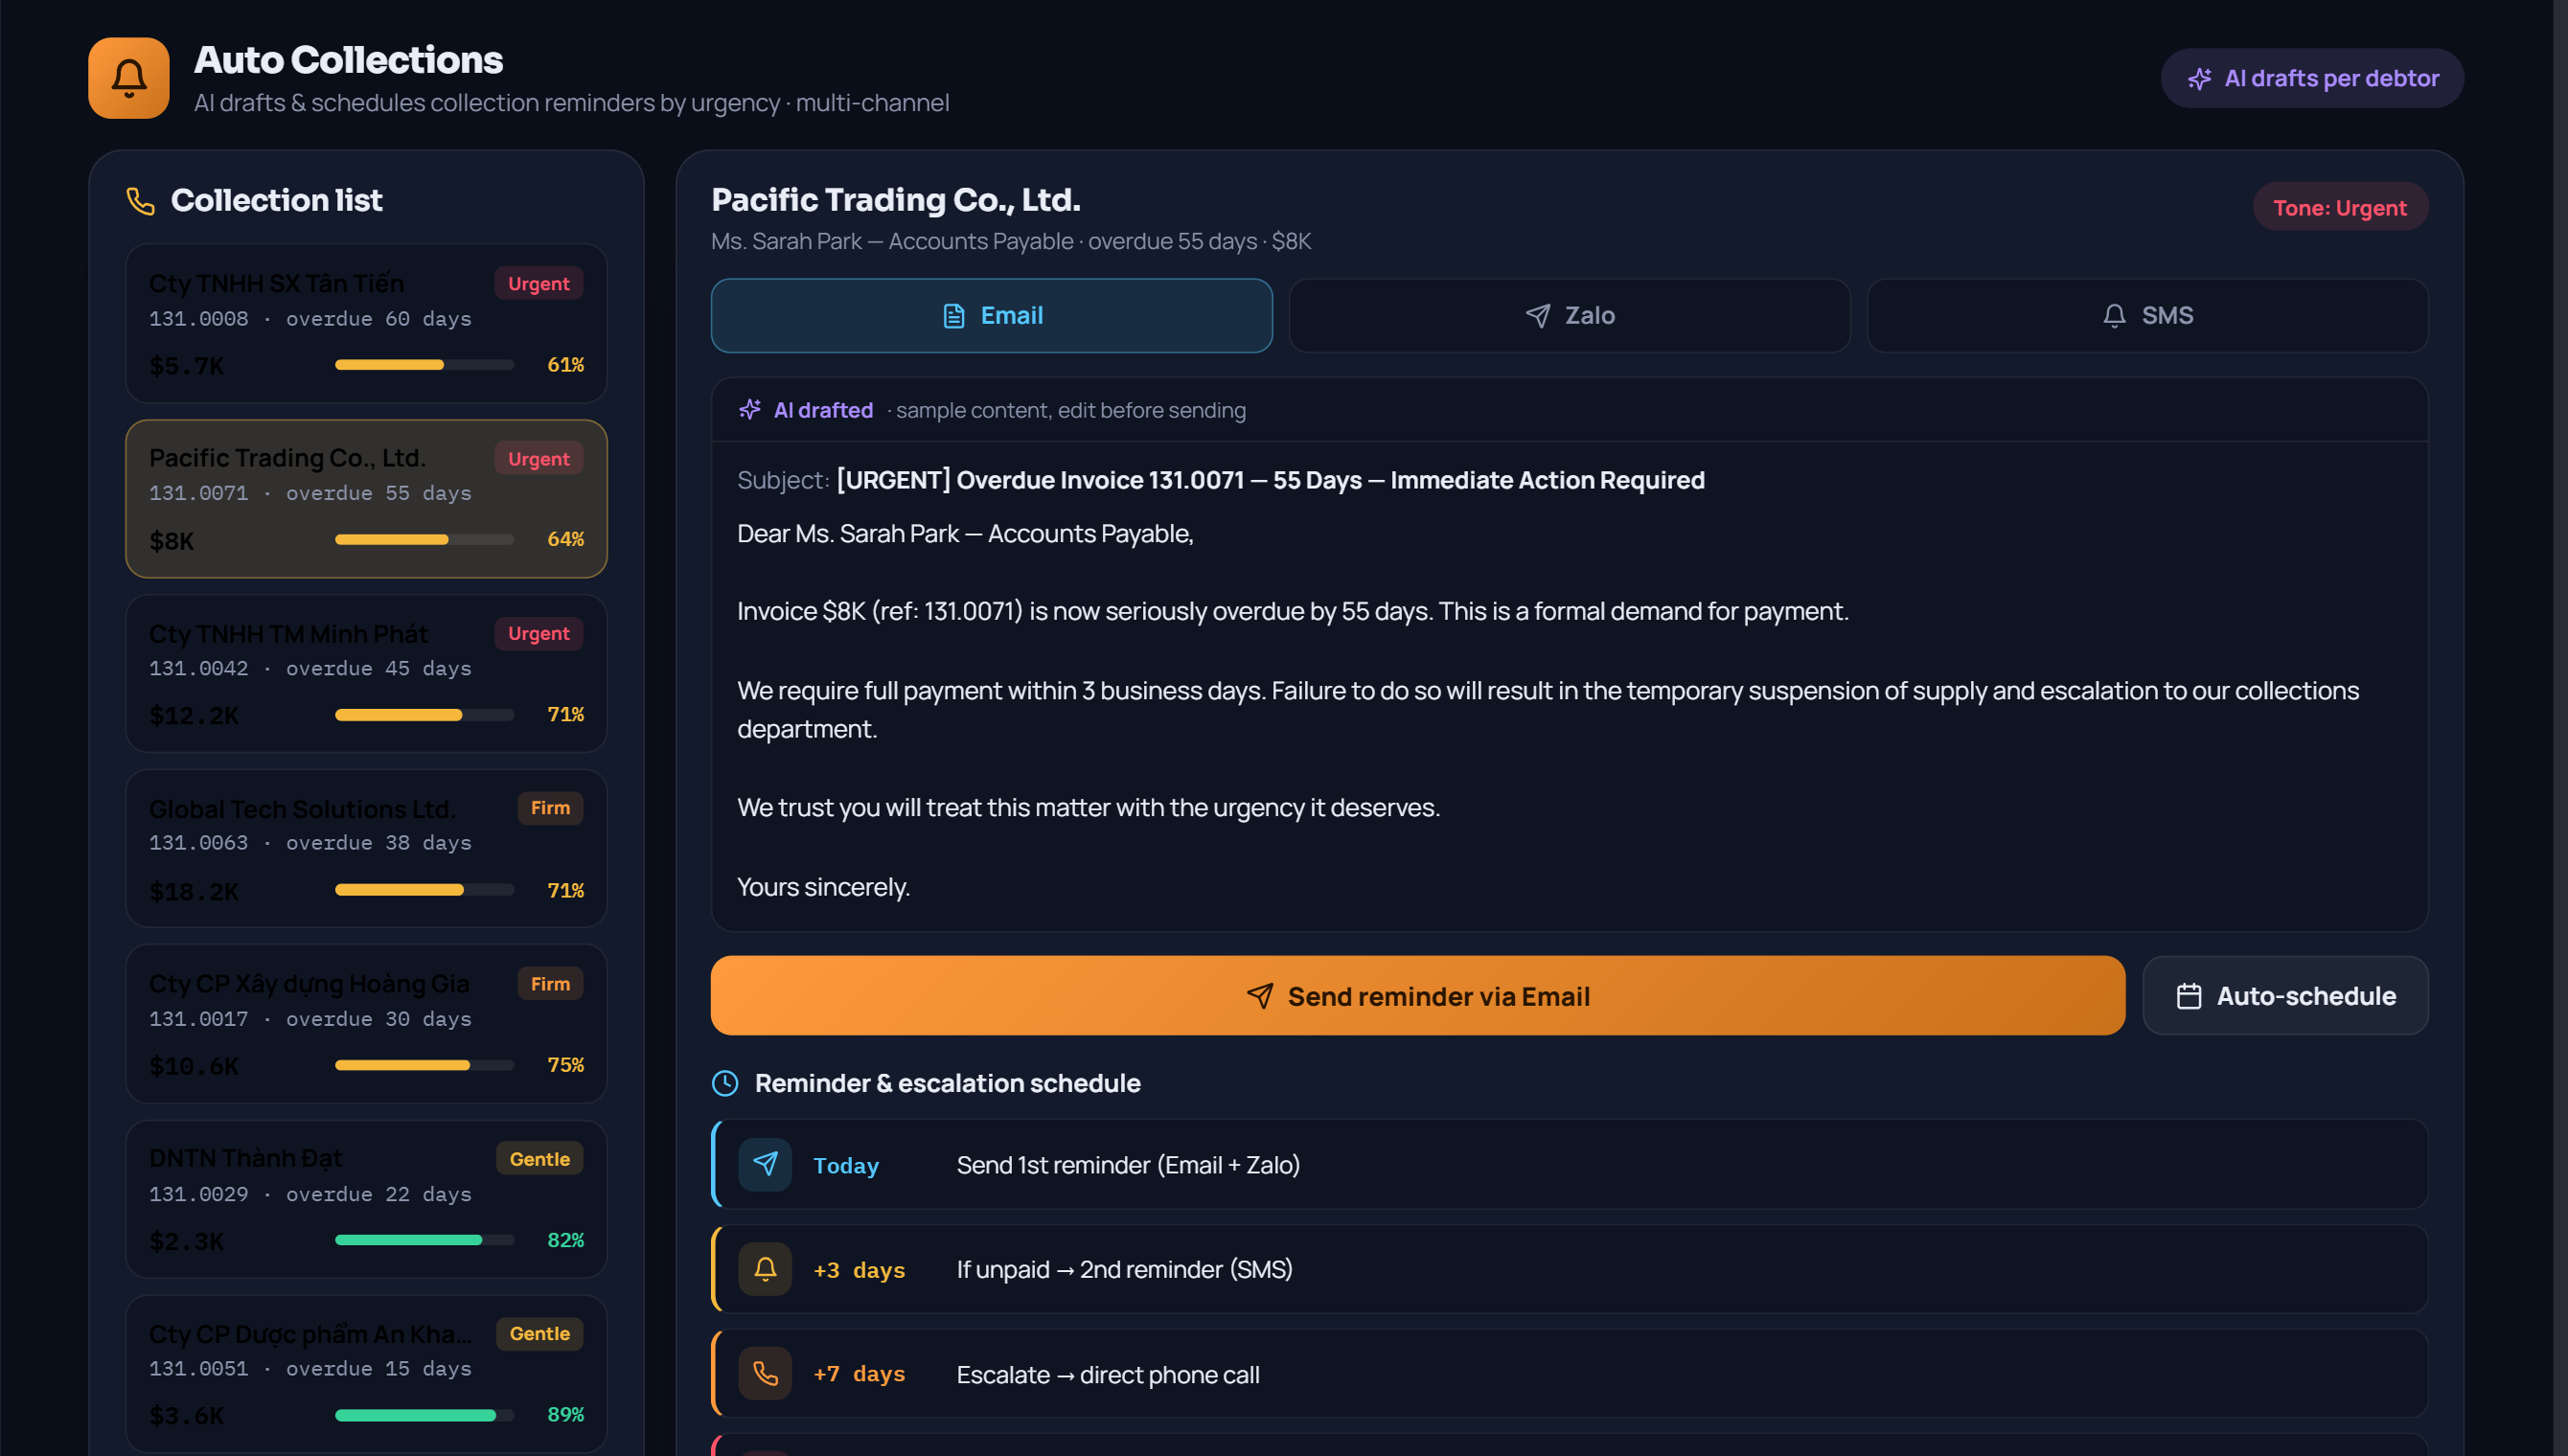Click 'Invoice $8K (ref: 131.0071)' paragraph
The width and height of the screenshot is (2568, 1456).
point(1293,611)
